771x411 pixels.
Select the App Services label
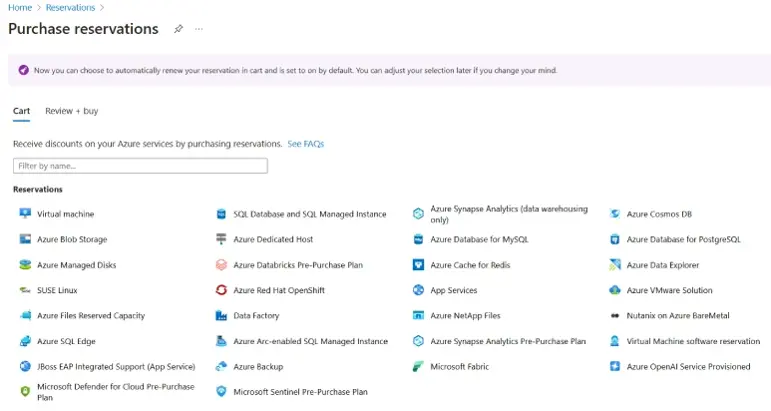tap(453, 291)
